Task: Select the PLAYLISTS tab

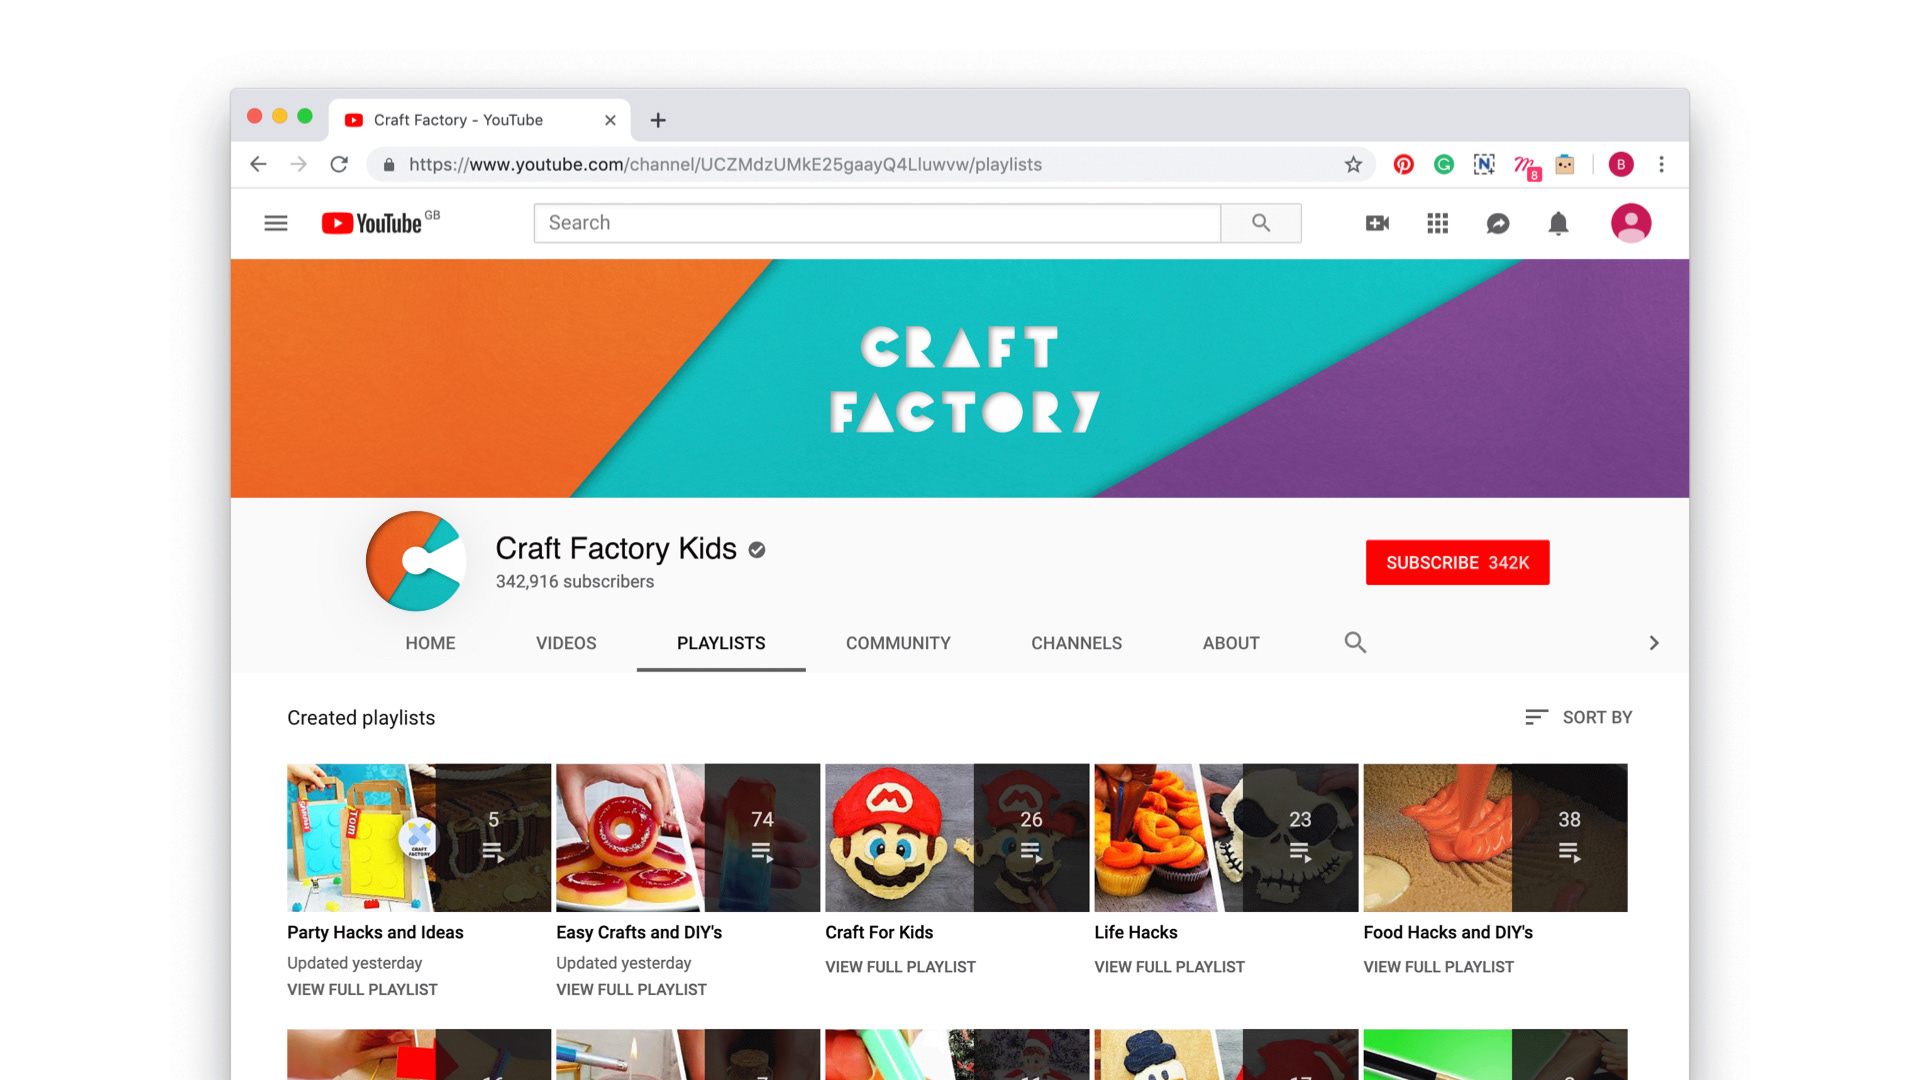Action: pyautogui.click(x=721, y=643)
